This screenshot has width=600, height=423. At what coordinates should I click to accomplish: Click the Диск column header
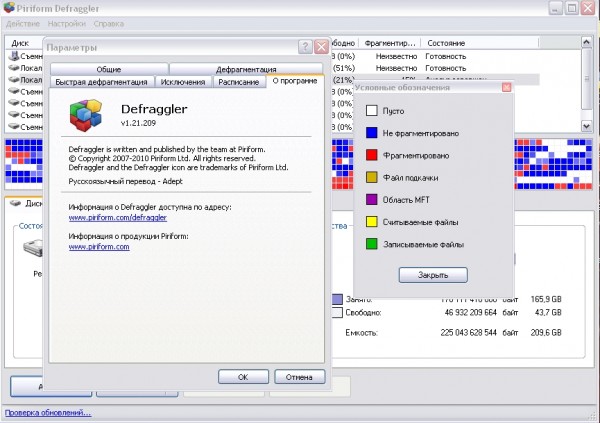(x=20, y=43)
